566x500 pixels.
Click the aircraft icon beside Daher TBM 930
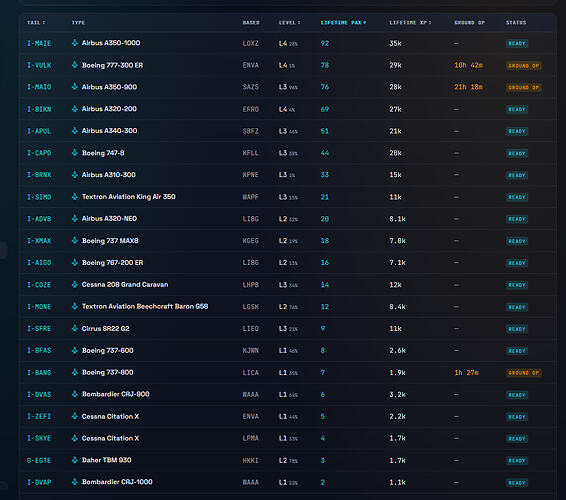point(75,460)
